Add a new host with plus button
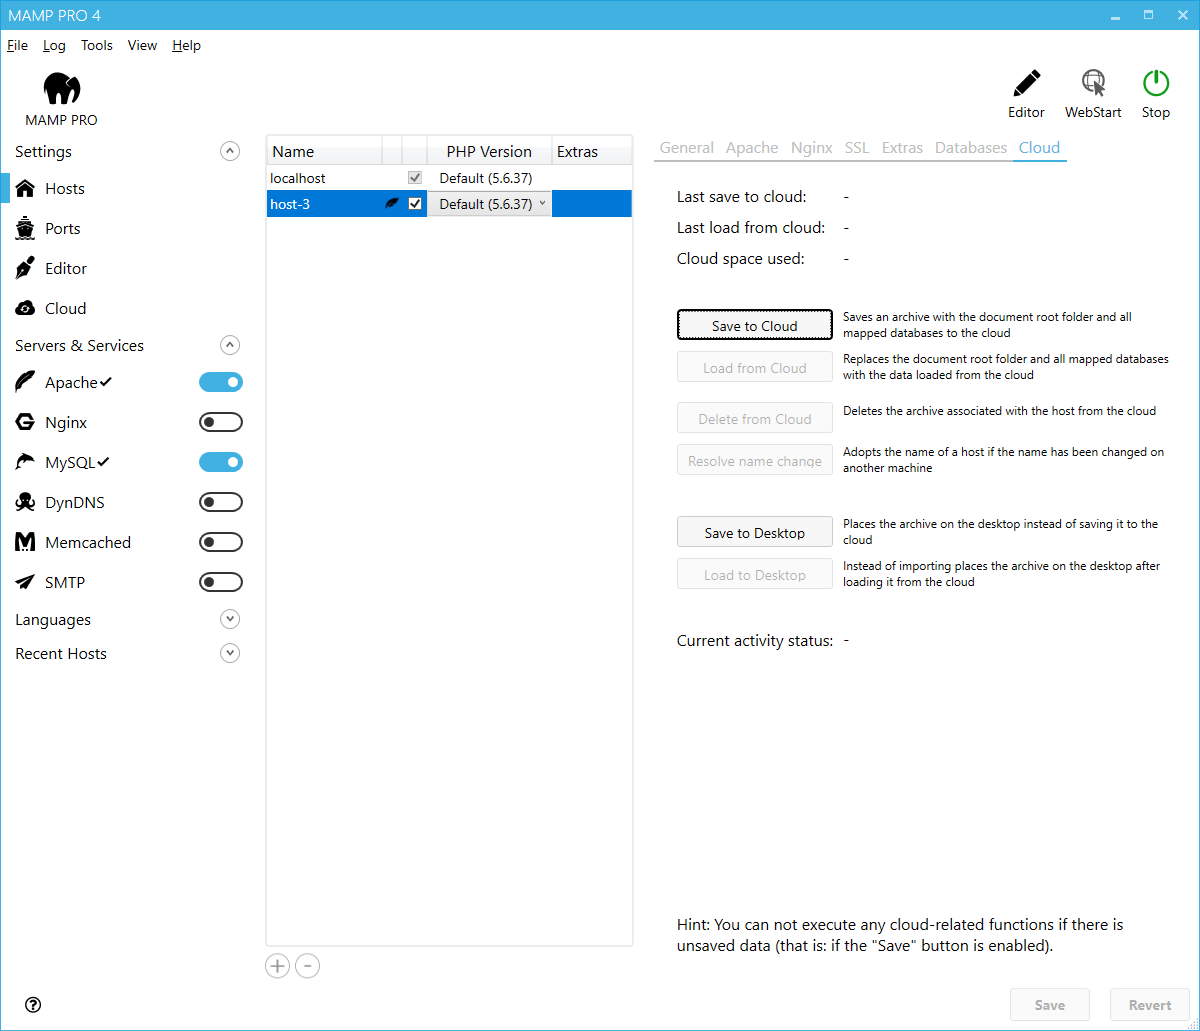Image resolution: width=1200 pixels, height=1031 pixels. pyautogui.click(x=277, y=966)
